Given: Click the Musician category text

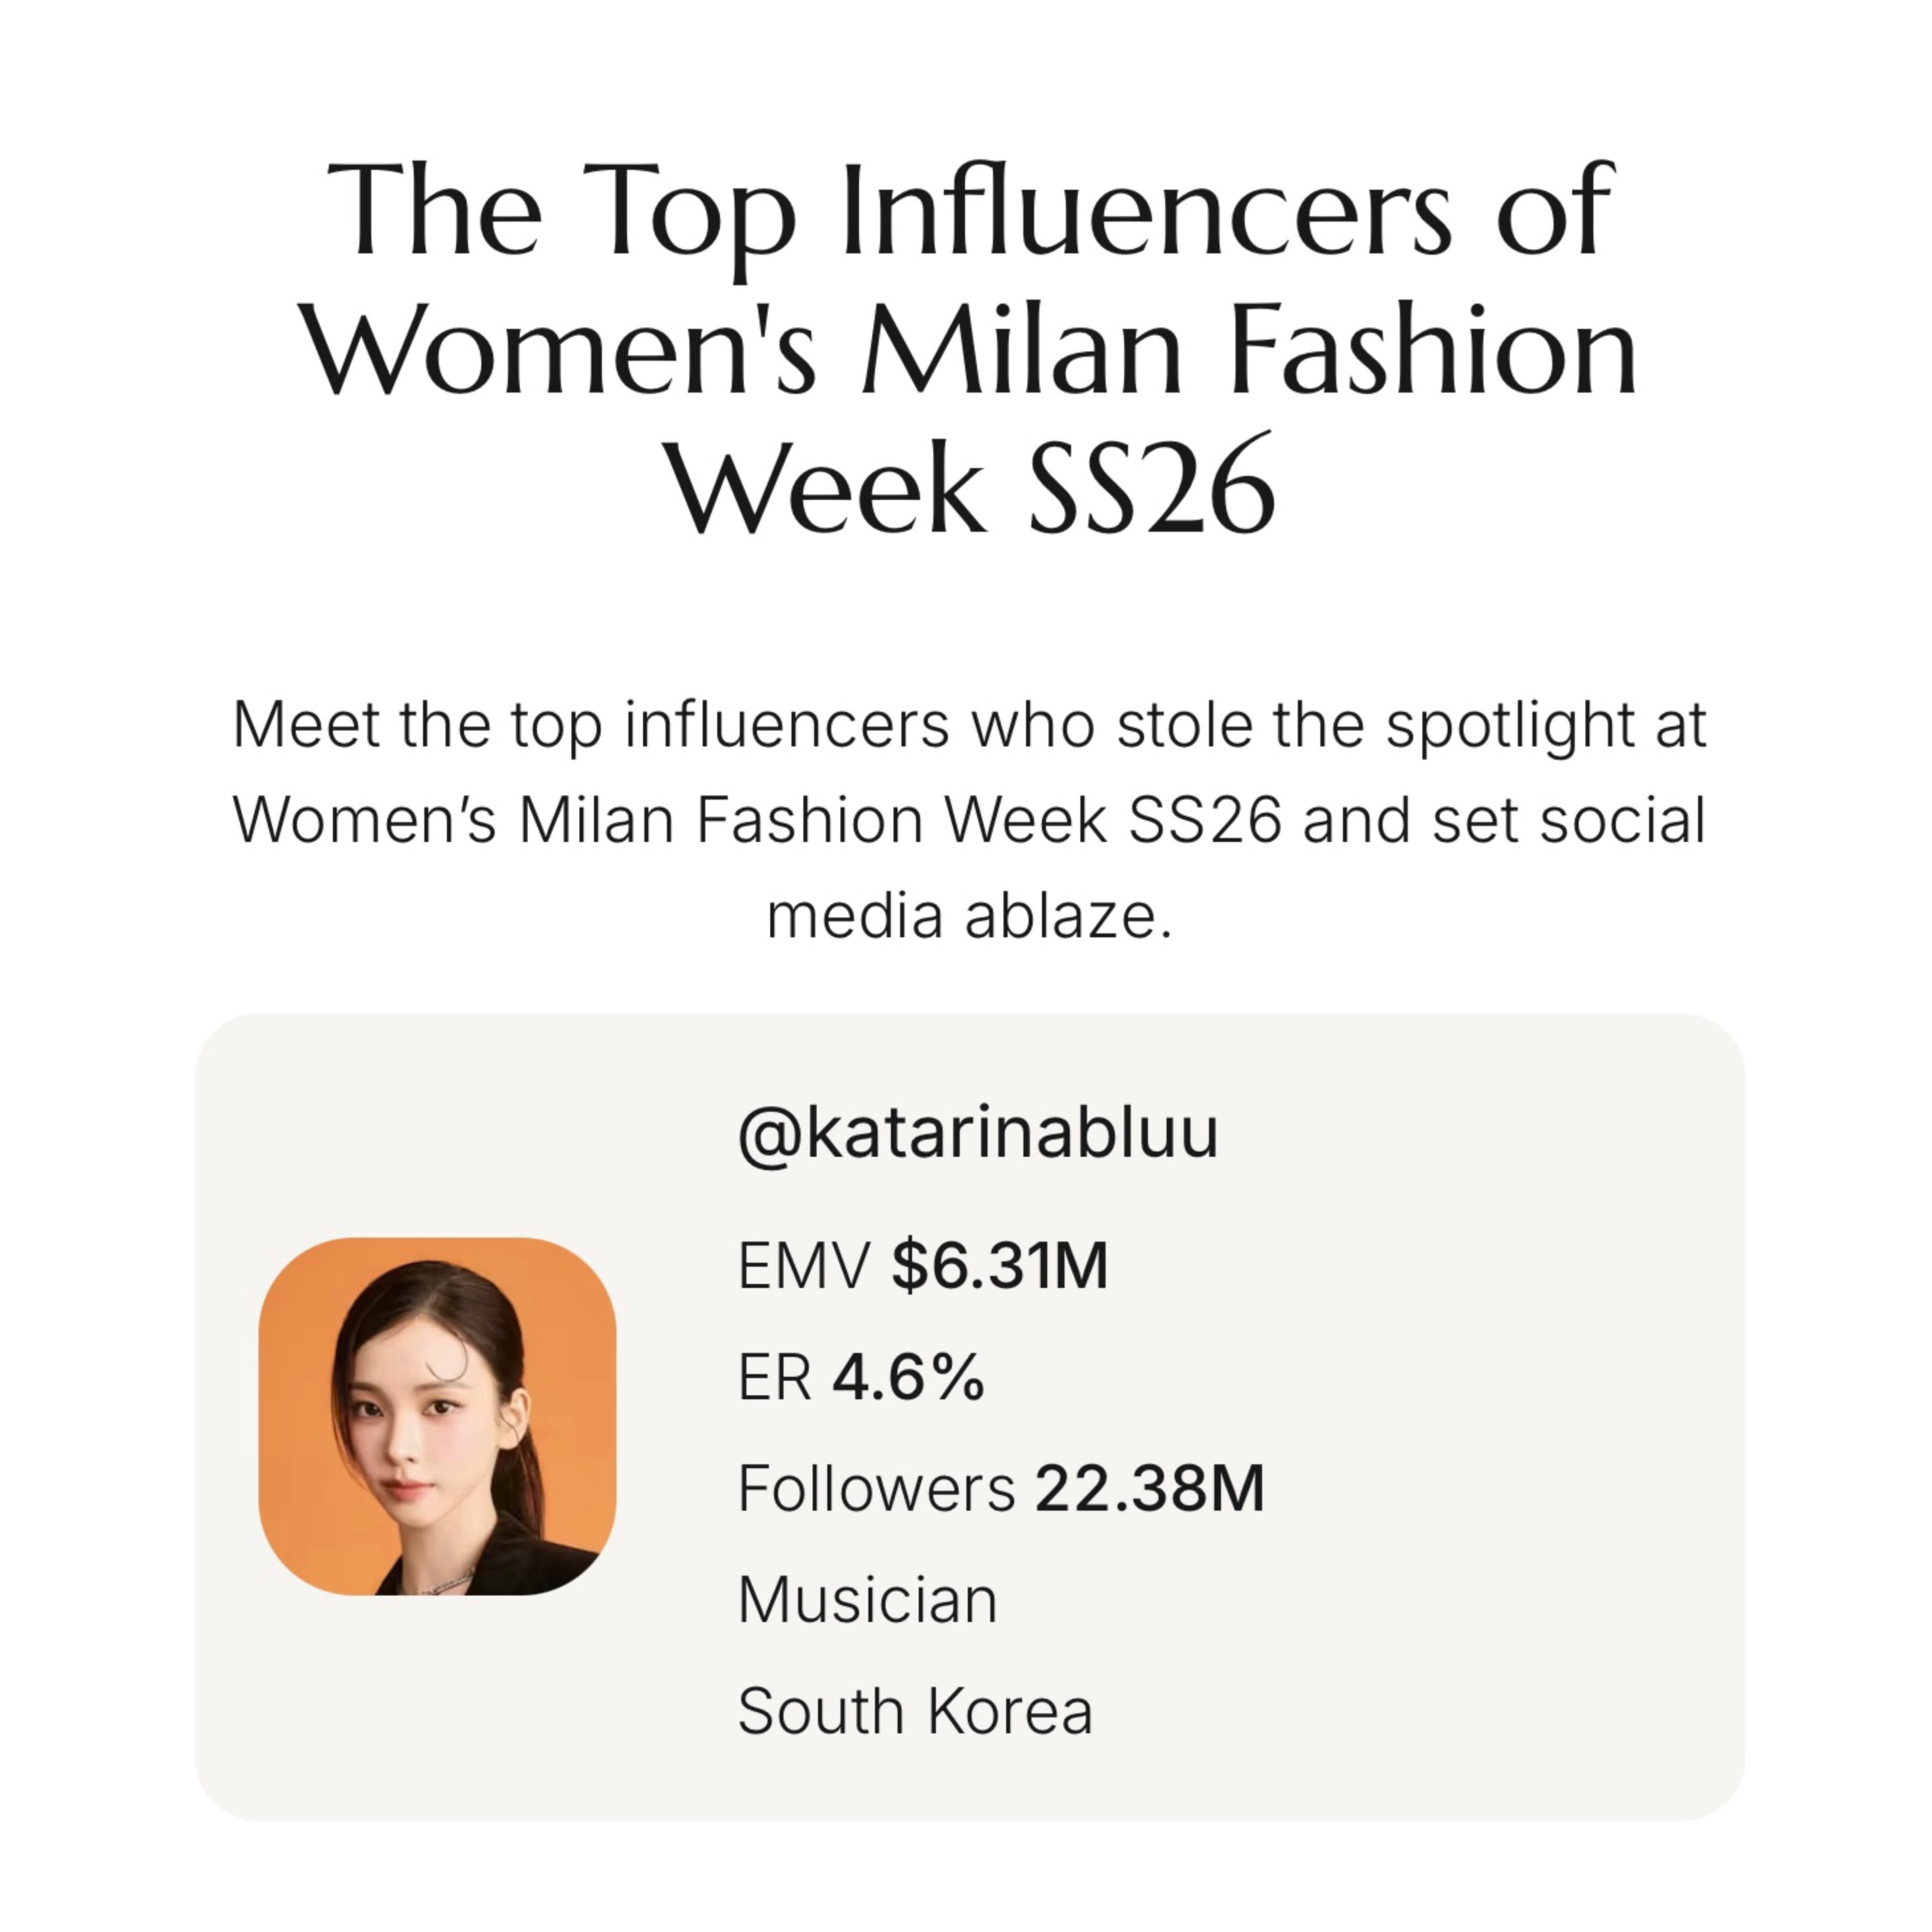Looking at the screenshot, I should tap(867, 1600).
